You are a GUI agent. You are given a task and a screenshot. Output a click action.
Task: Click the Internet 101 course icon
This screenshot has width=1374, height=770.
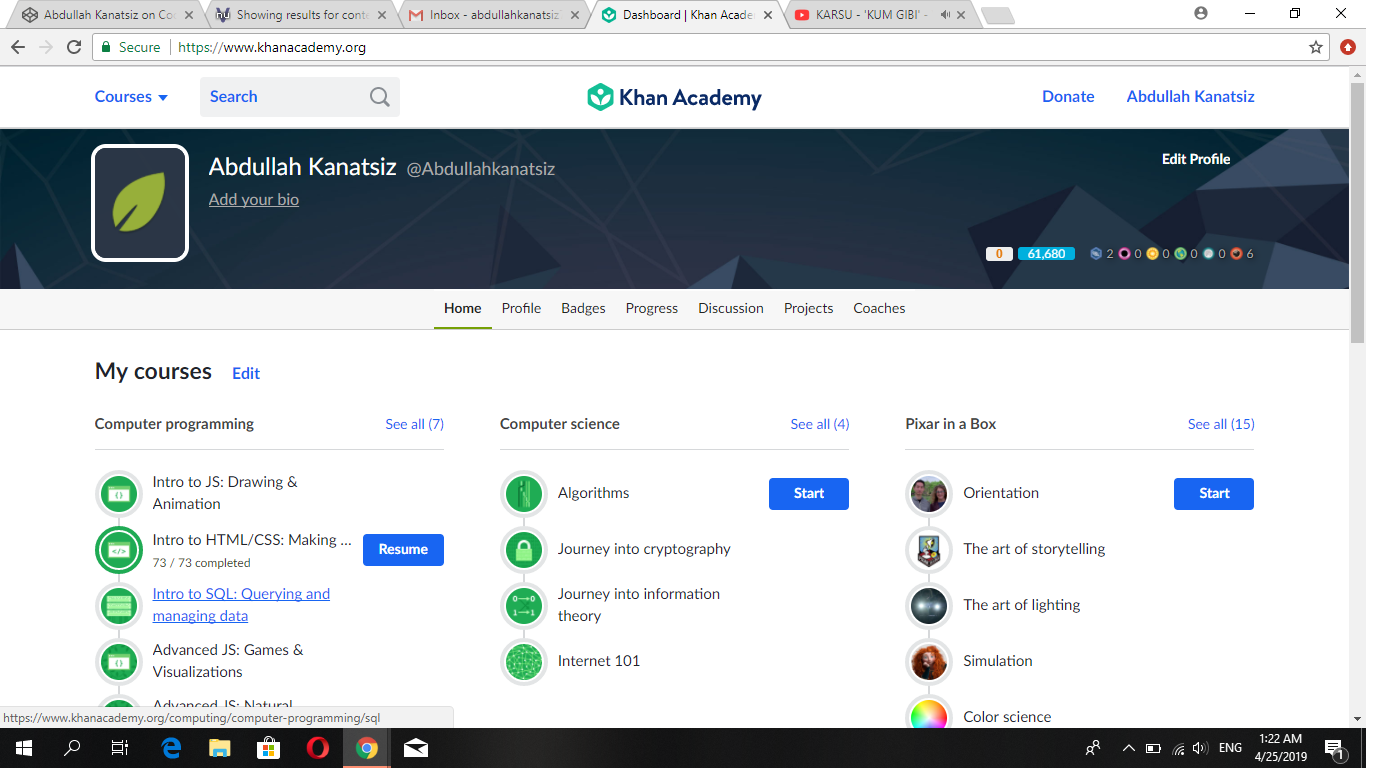click(x=524, y=661)
